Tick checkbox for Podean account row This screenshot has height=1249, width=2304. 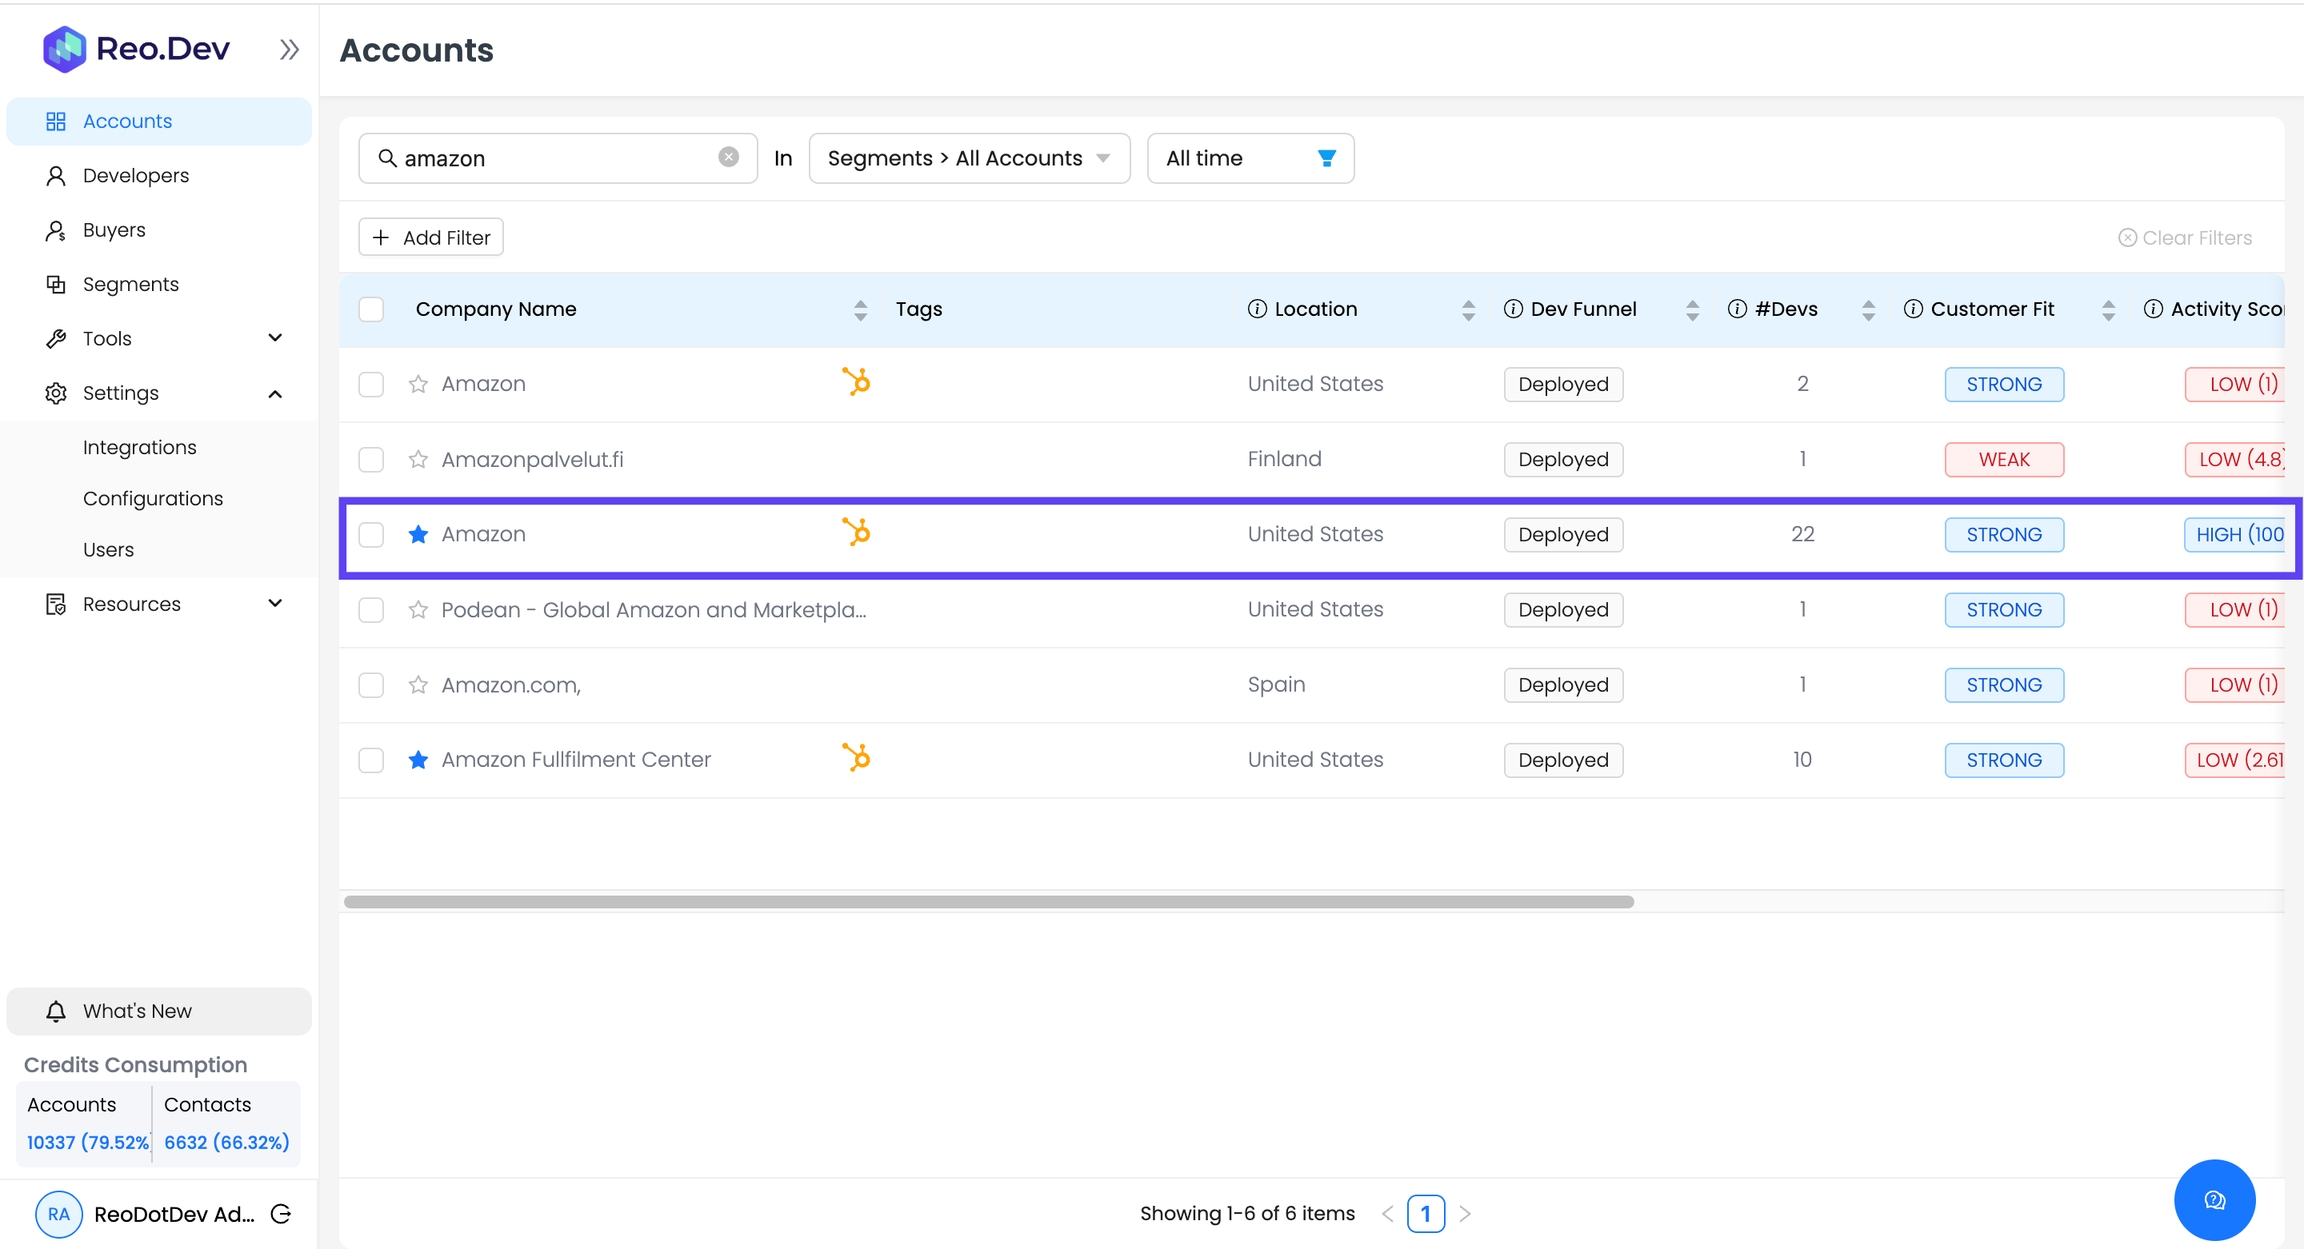371,610
